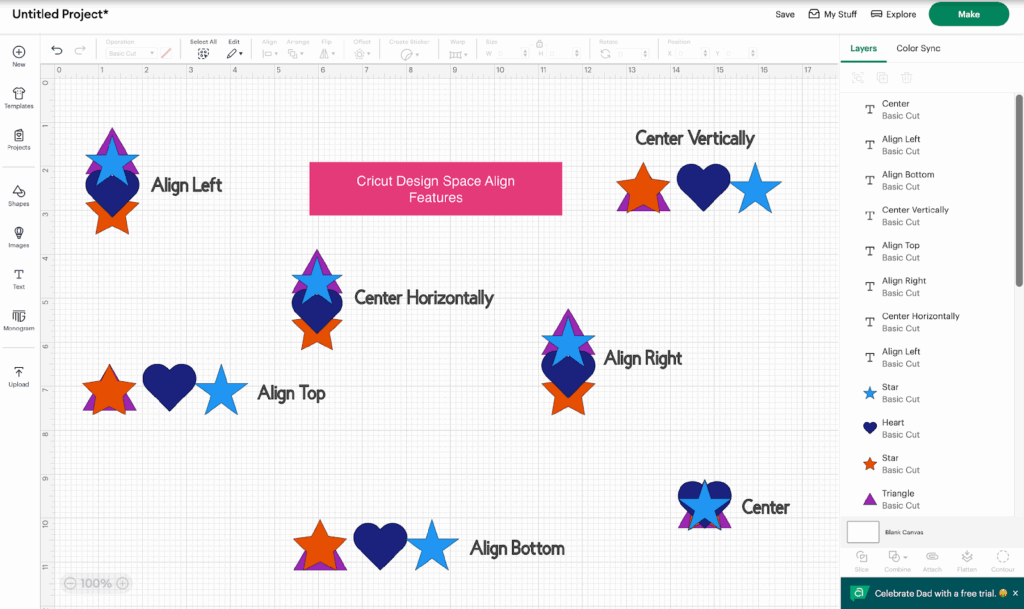The height and width of the screenshot is (609, 1024).
Task: Click the green Make button
Action: pos(968,14)
